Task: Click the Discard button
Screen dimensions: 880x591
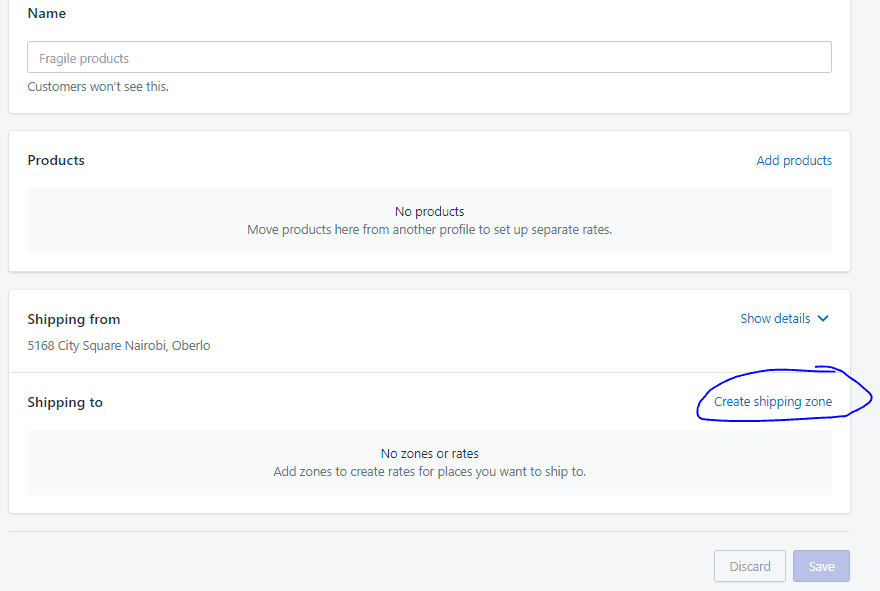Action: point(750,566)
